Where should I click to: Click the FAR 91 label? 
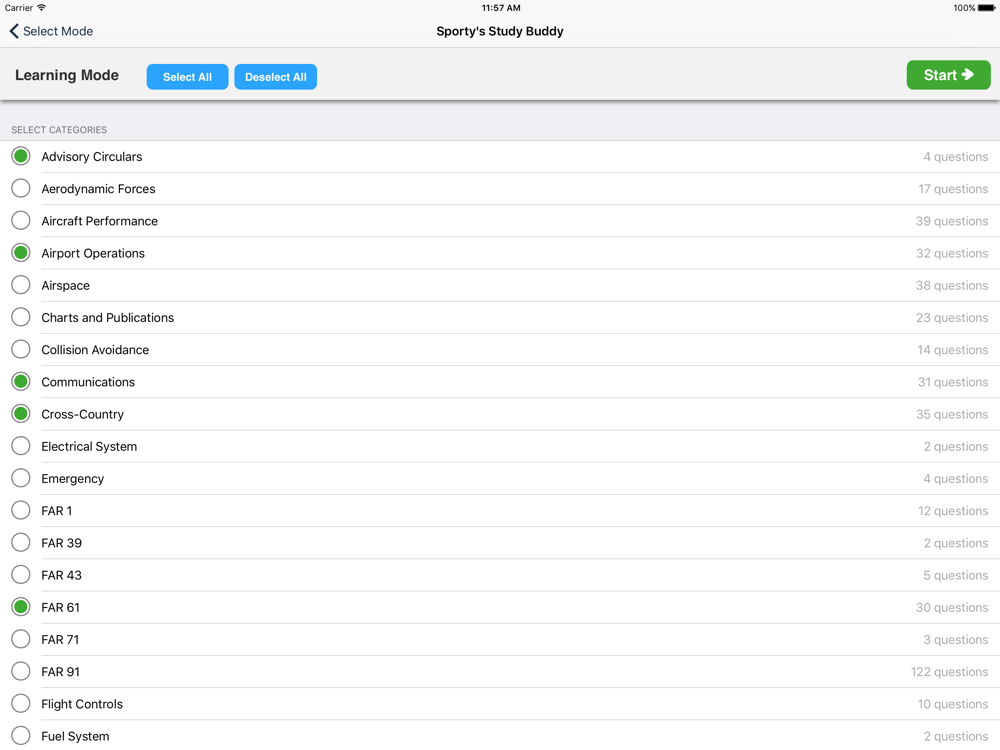click(x=61, y=672)
